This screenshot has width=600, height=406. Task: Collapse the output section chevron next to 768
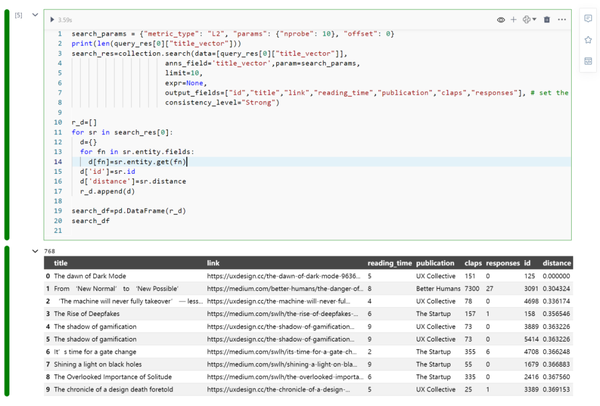coord(36,251)
